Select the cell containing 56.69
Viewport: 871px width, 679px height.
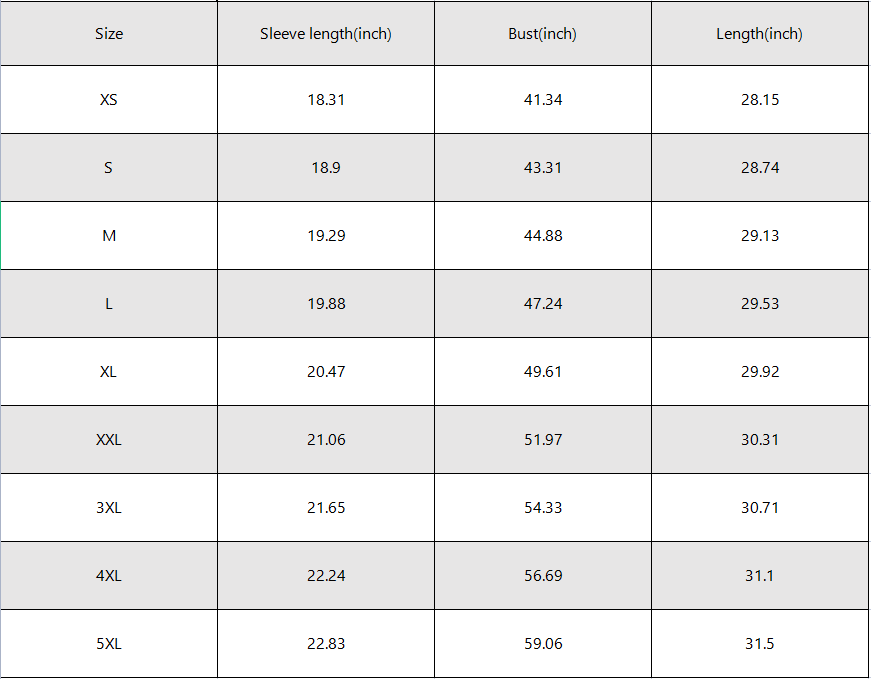click(x=543, y=576)
